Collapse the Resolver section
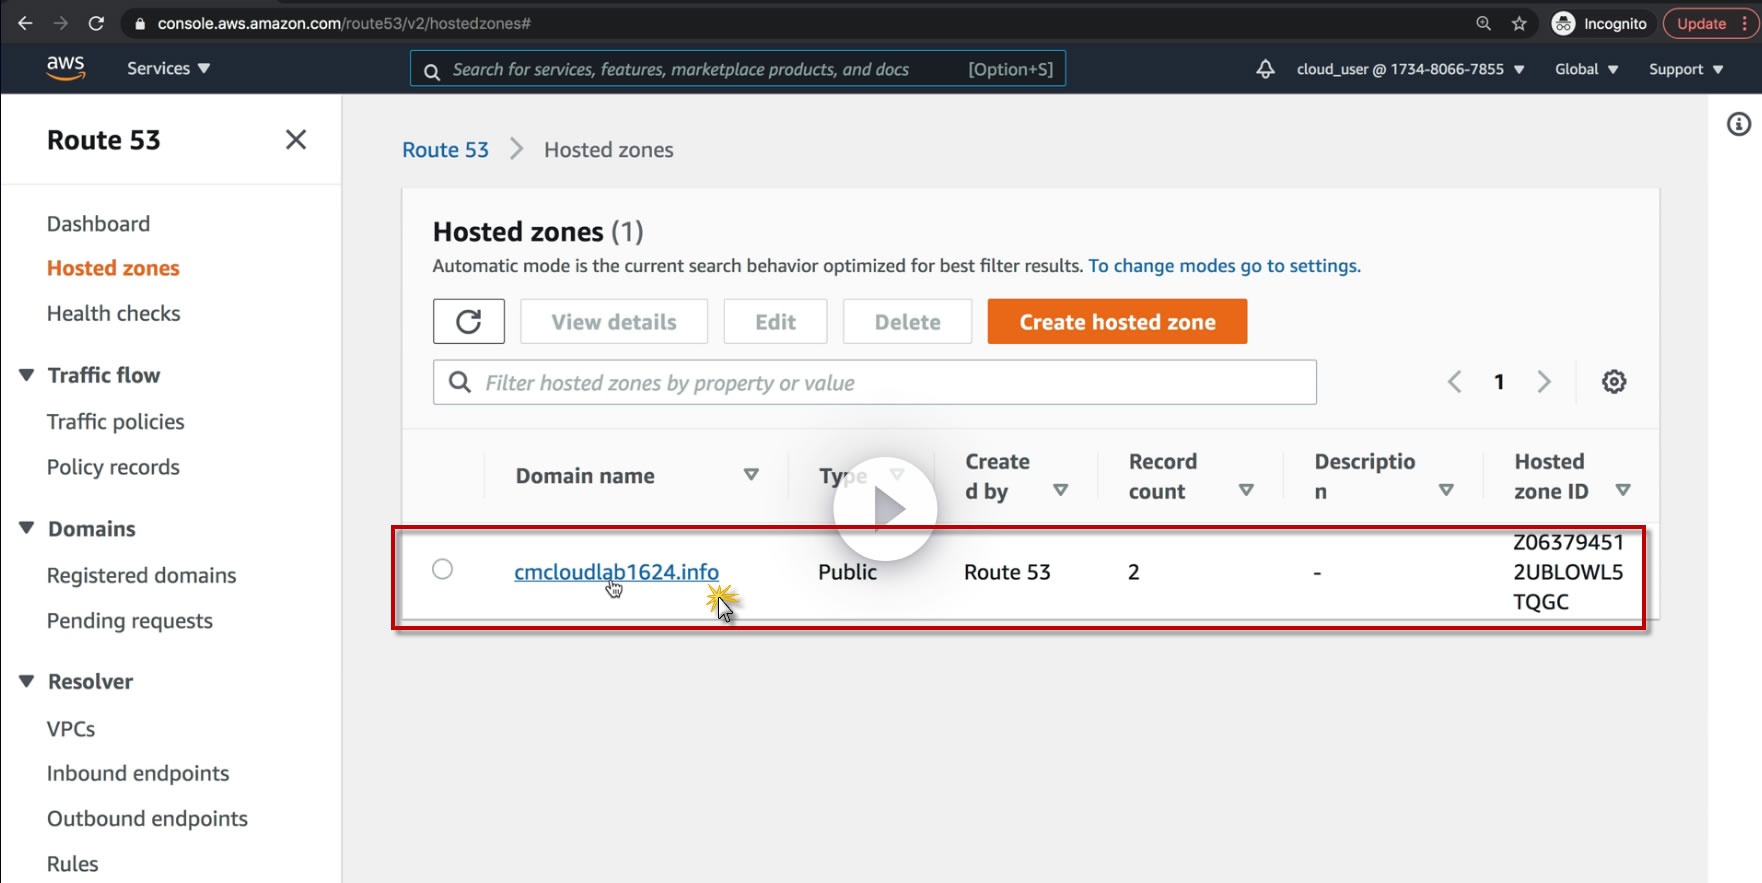This screenshot has width=1762, height=883. (27, 681)
